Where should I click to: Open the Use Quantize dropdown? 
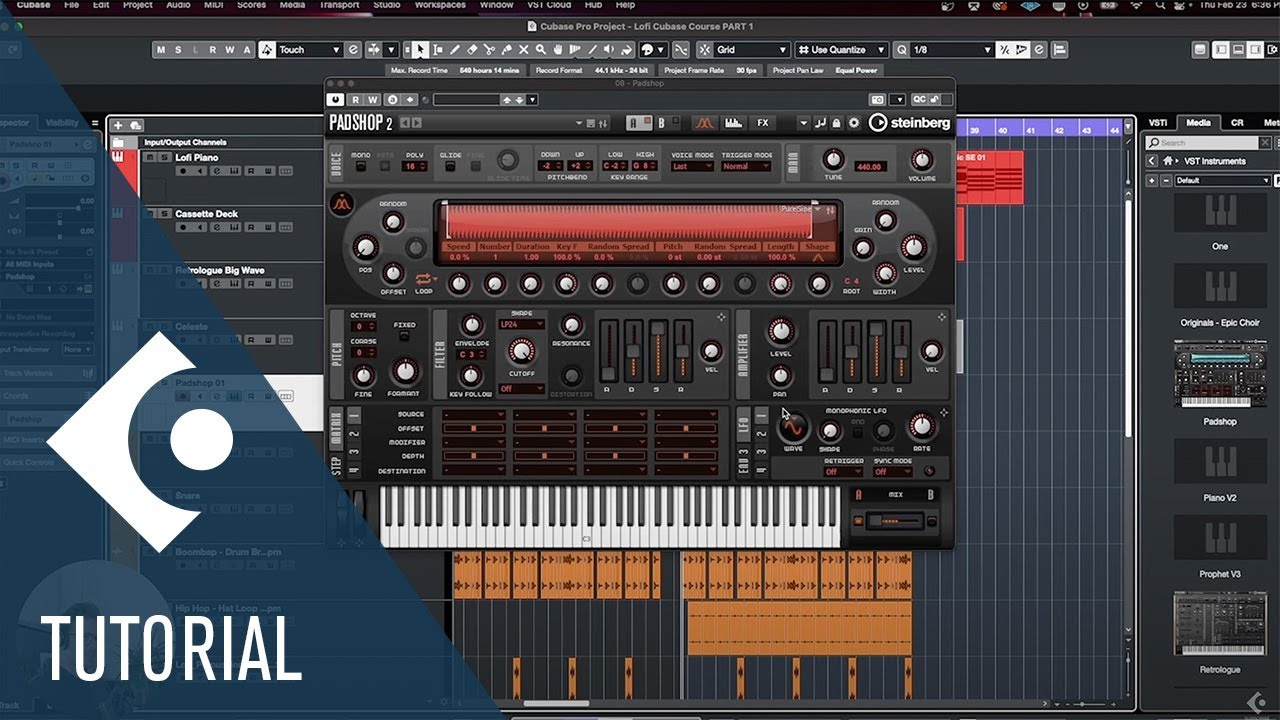(x=841, y=49)
